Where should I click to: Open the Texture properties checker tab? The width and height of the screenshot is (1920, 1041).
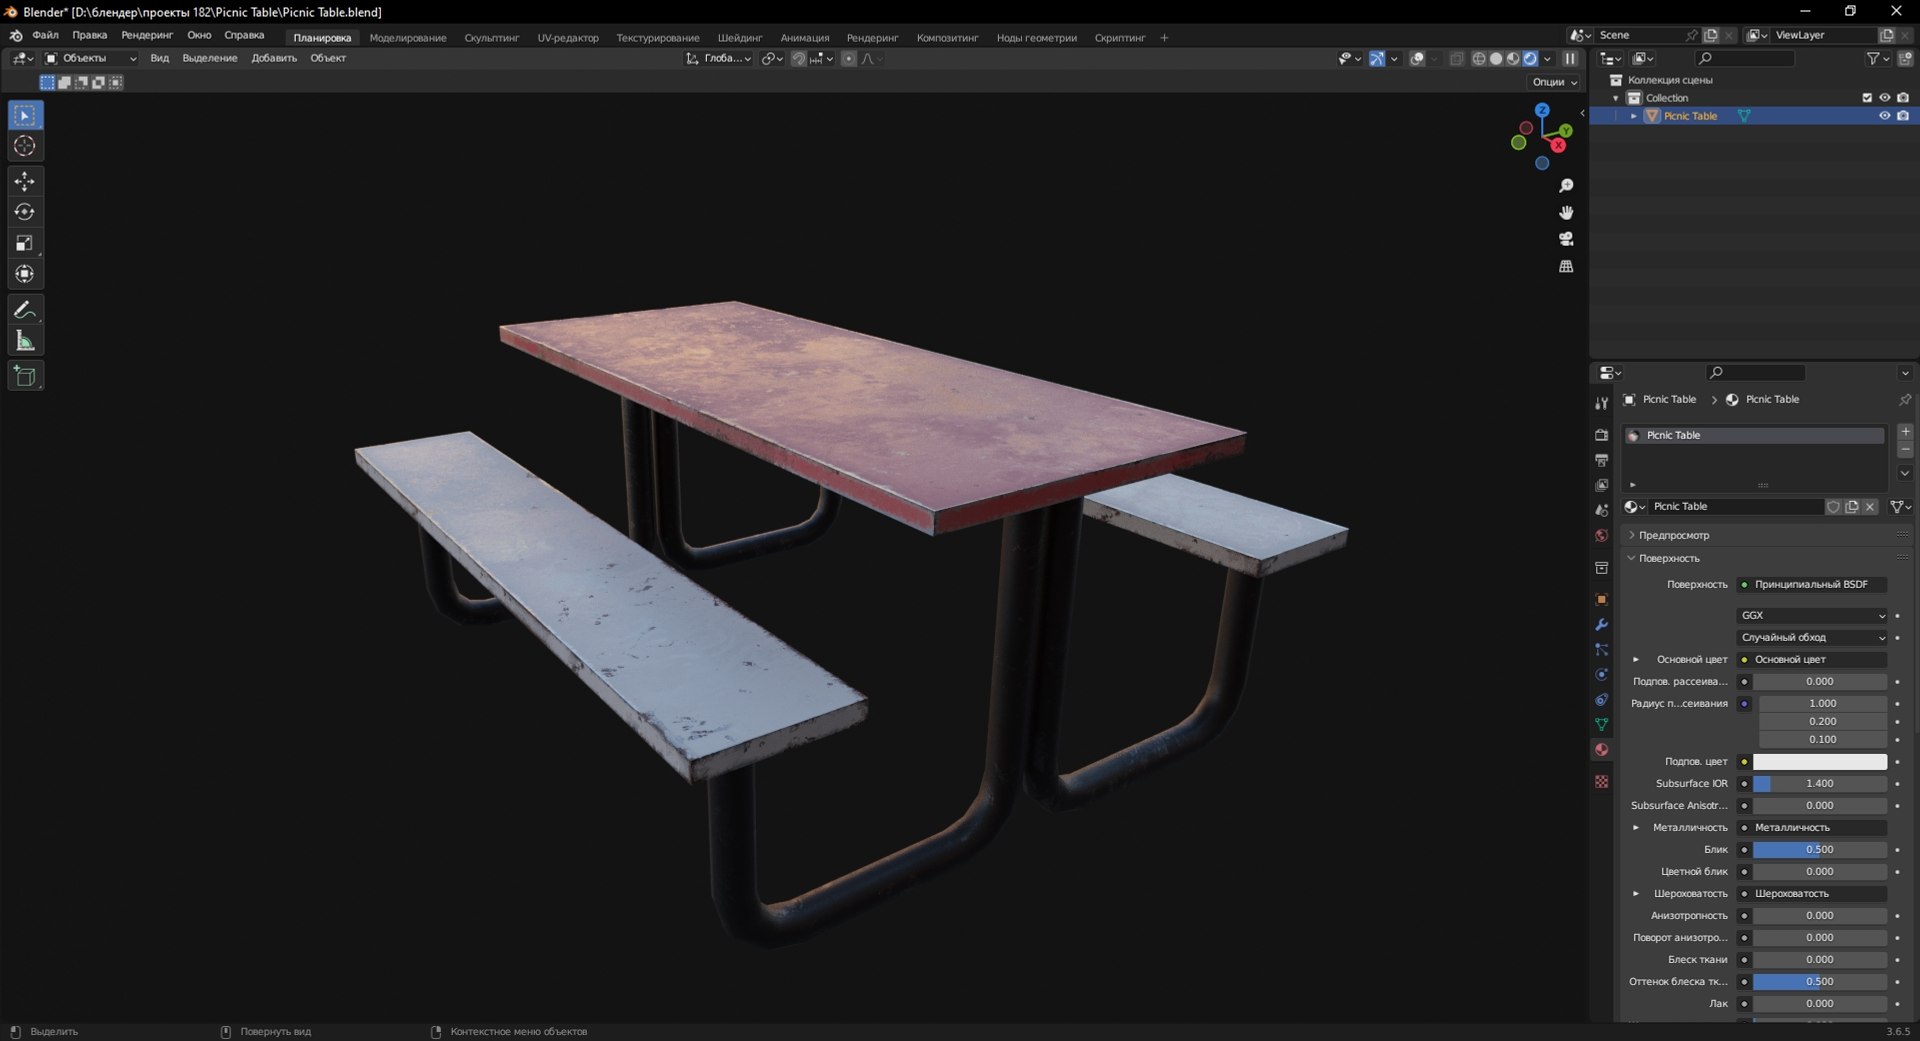tap(1601, 781)
